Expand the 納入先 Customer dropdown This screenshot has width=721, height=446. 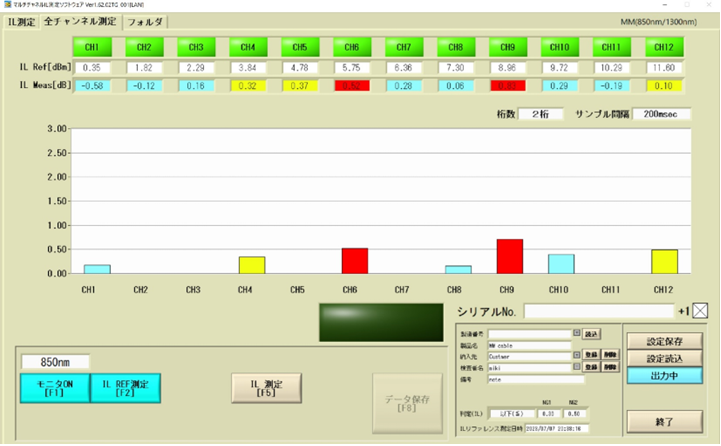(x=576, y=355)
